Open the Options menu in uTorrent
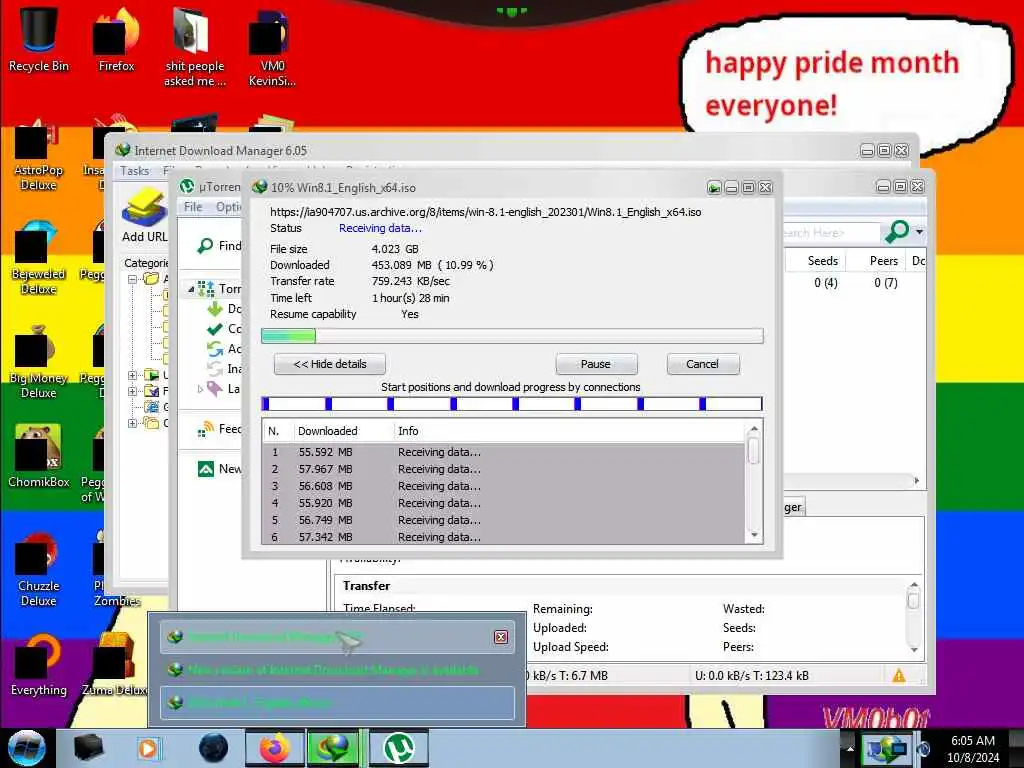Image resolution: width=1024 pixels, height=768 pixels. point(229,207)
